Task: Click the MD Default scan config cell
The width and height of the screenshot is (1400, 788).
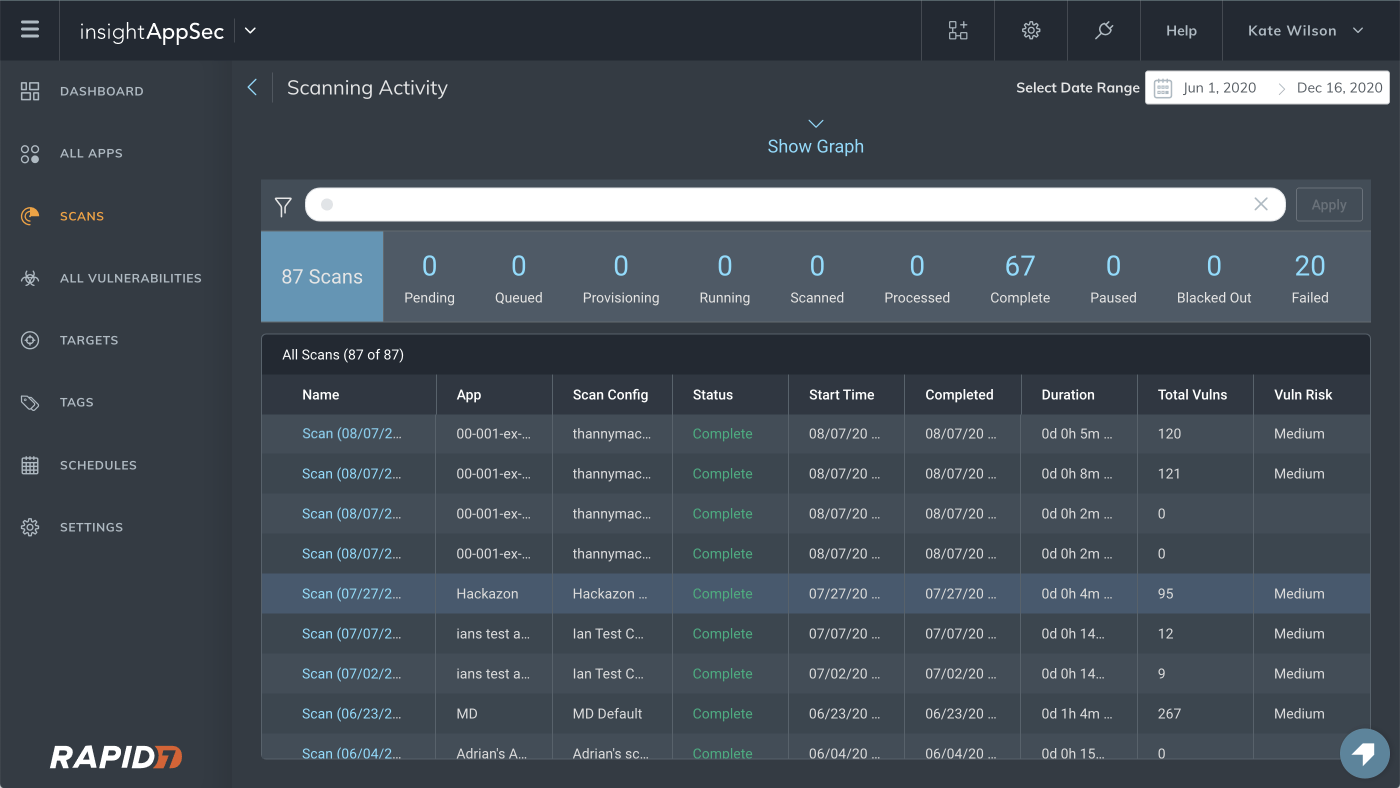Action: (x=608, y=714)
